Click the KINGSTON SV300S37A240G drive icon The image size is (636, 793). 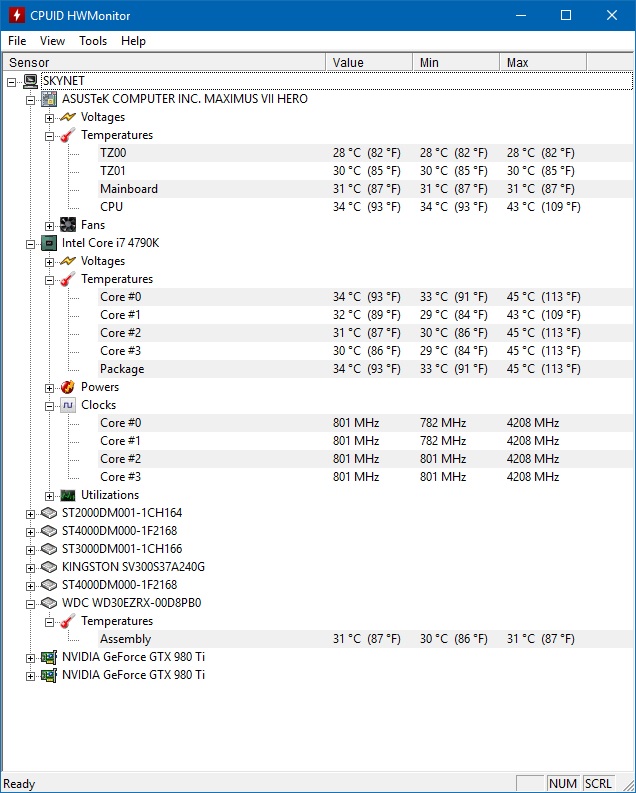coord(49,567)
